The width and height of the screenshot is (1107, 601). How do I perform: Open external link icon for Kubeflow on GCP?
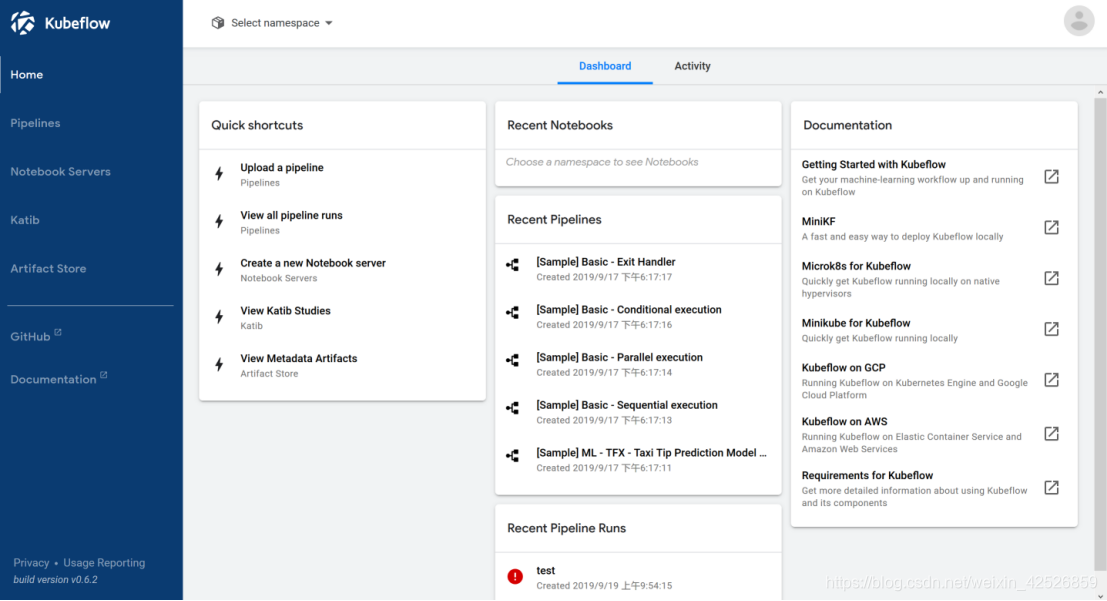pos(1051,380)
